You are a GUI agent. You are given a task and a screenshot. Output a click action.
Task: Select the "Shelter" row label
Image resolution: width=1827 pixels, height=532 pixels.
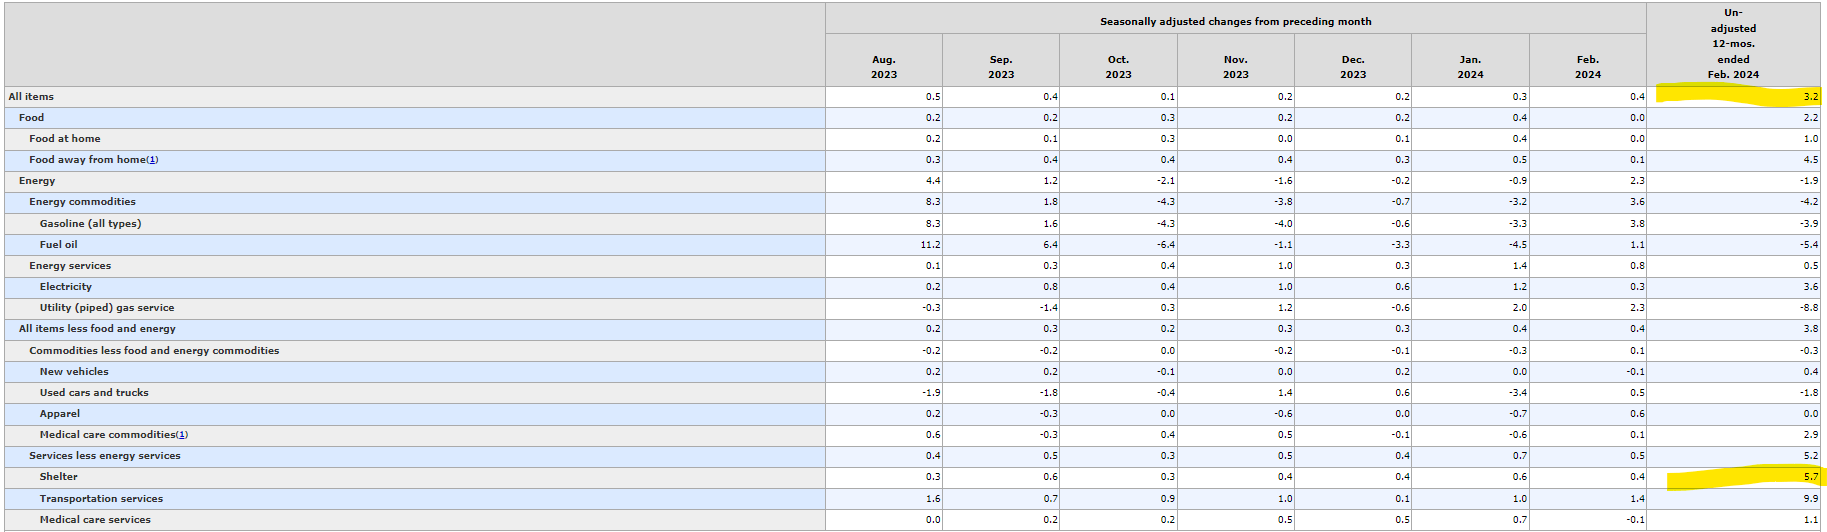click(58, 477)
